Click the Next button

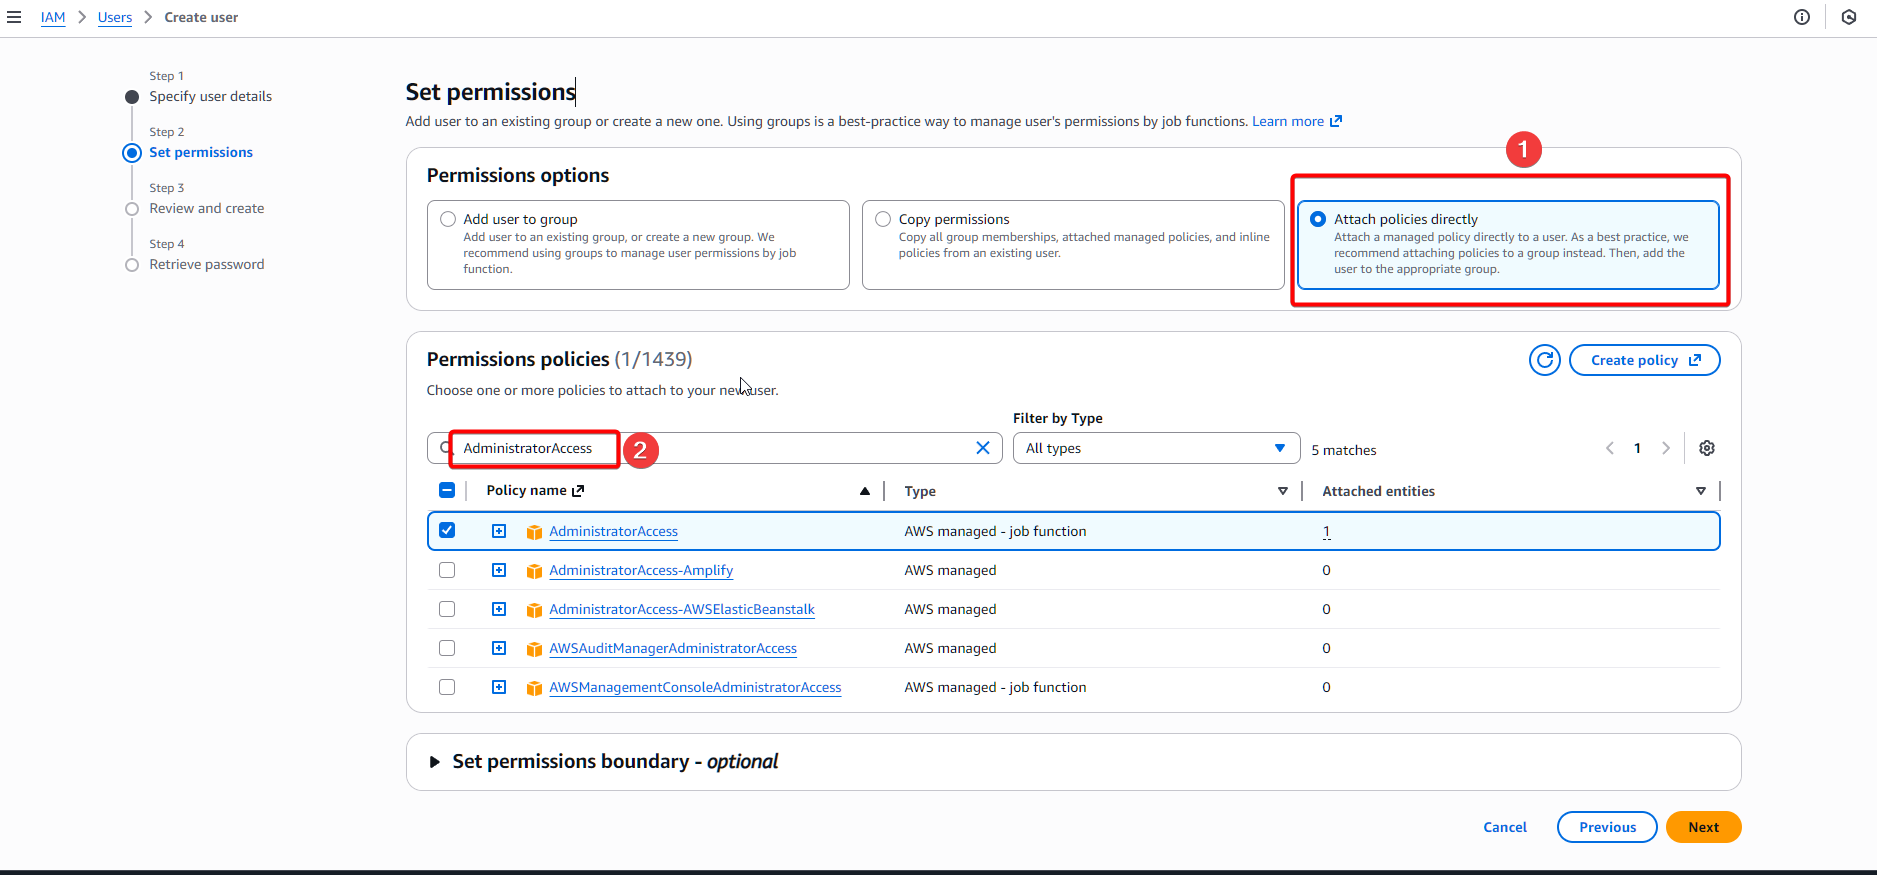(1702, 827)
